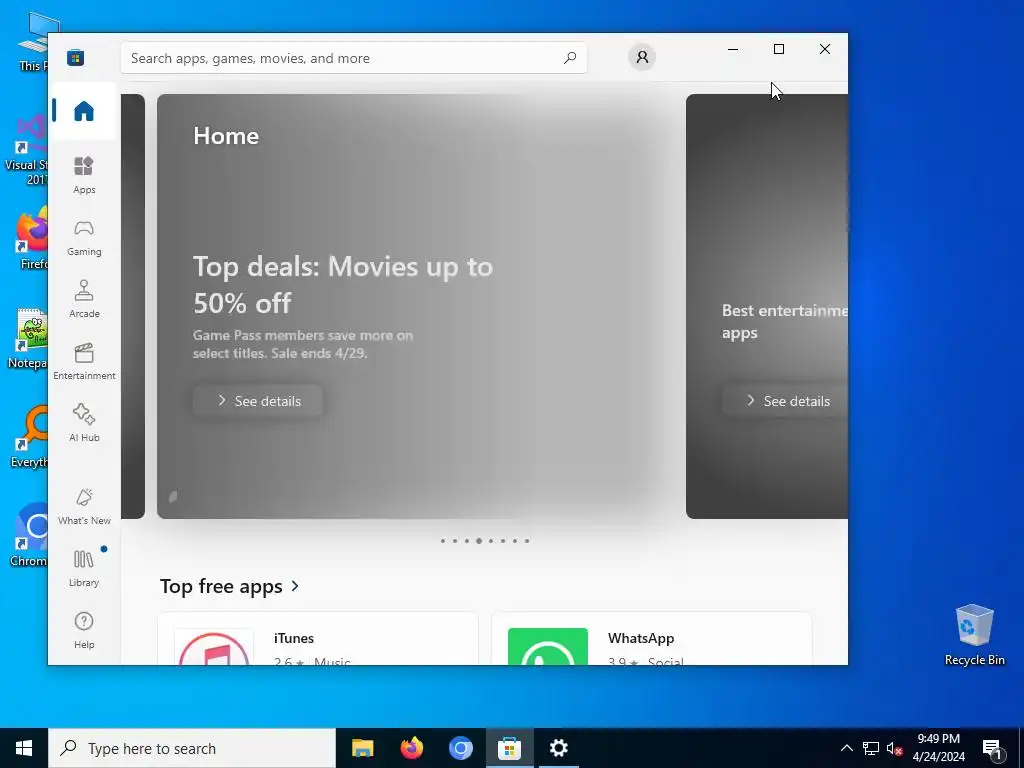Switch to Microsoft Store taskbar icon
The image size is (1024, 768).
(509, 748)
